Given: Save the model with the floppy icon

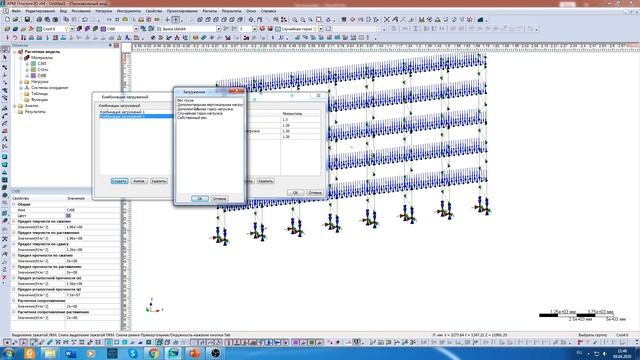Looking at the screenshot, I should click(27, 19).
